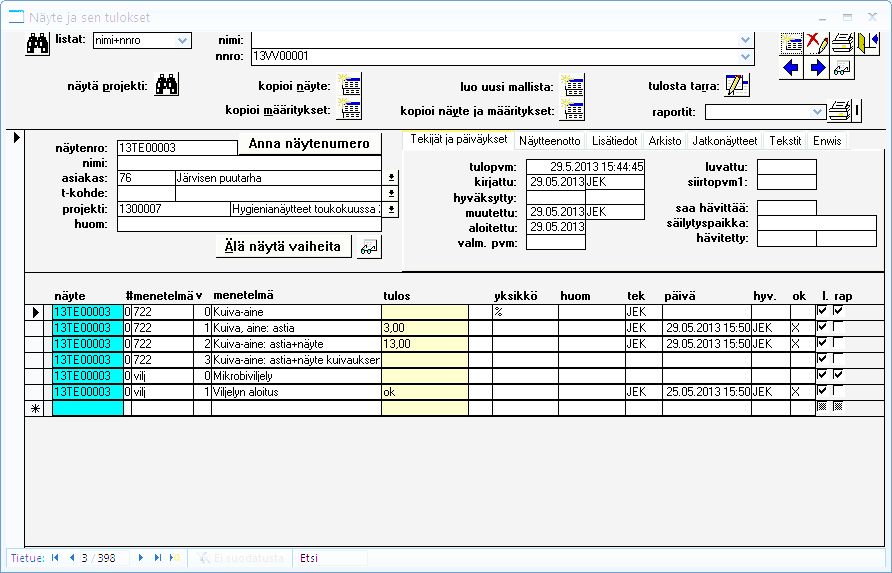Switch to the Näytteenotto tab
This screenshot has width=892, height=573.
550,141
